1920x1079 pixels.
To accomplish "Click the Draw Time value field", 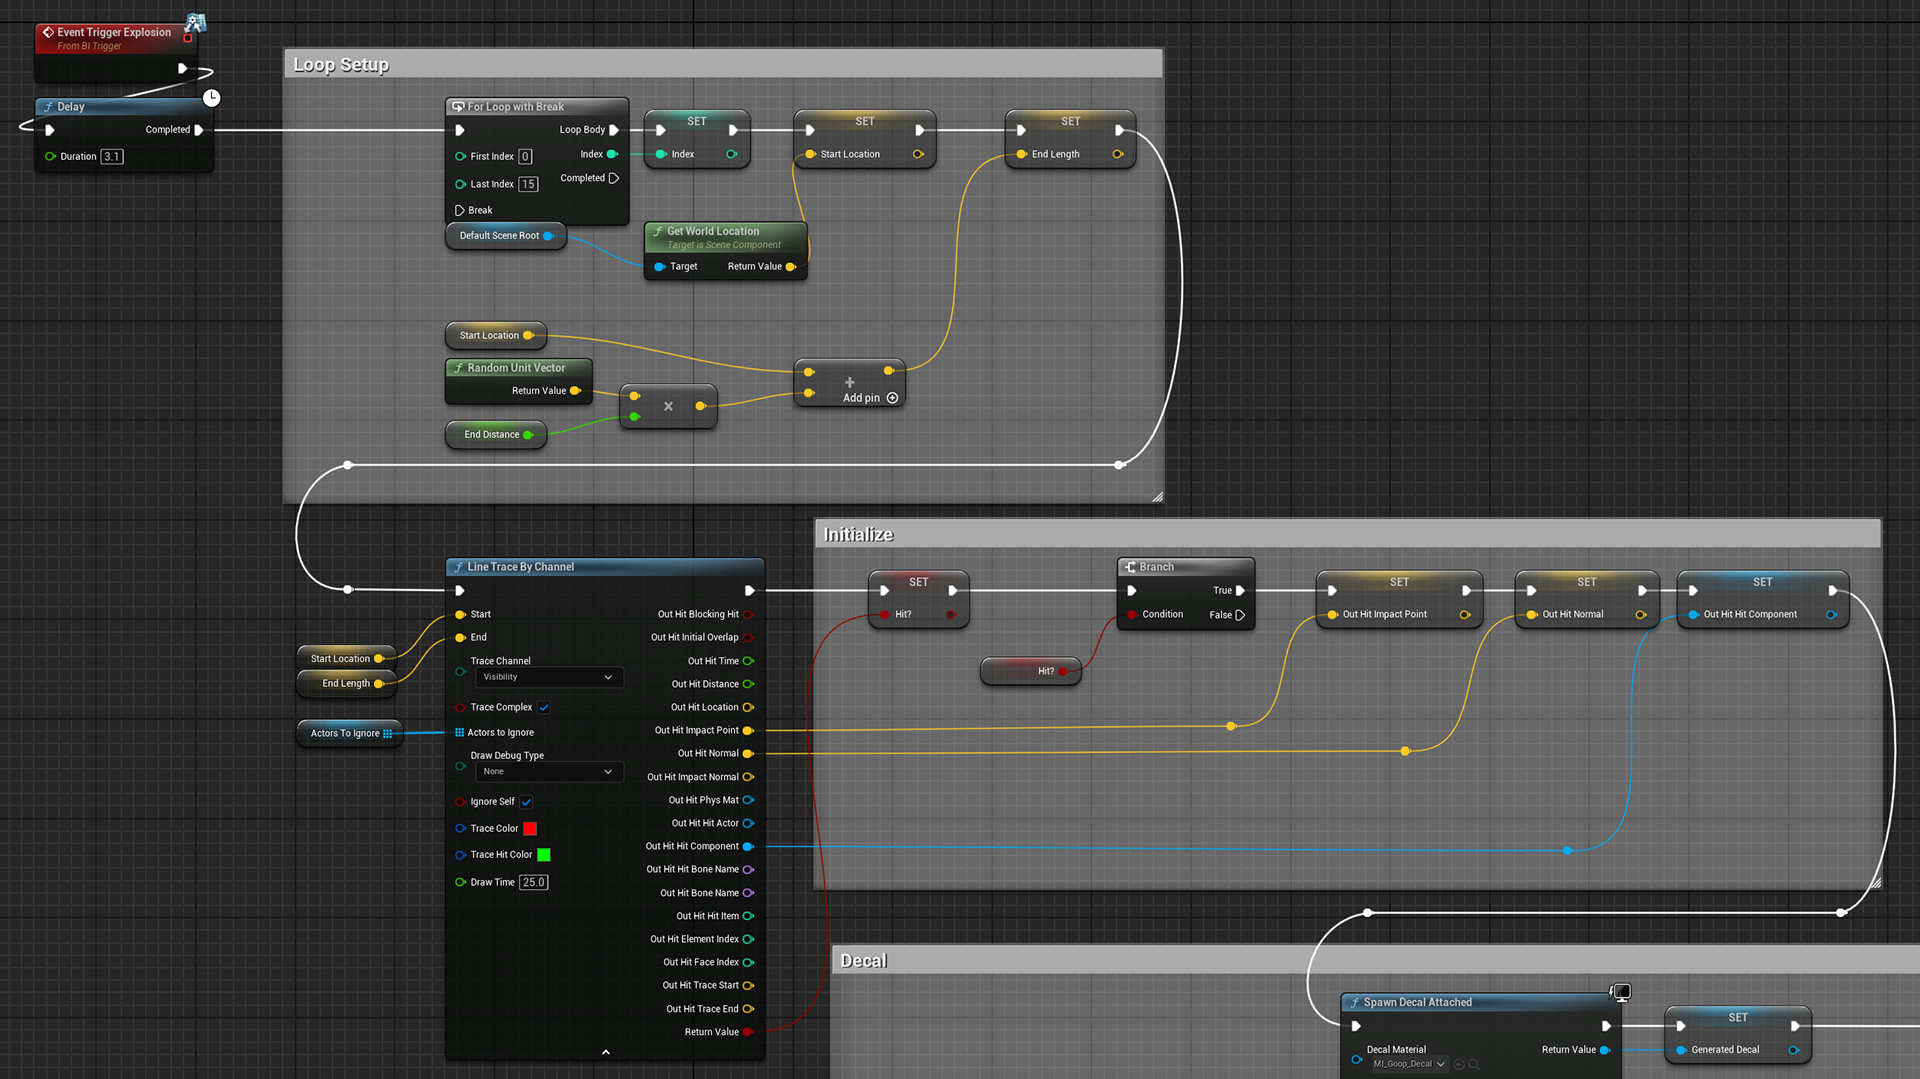I will coord(534,882).
